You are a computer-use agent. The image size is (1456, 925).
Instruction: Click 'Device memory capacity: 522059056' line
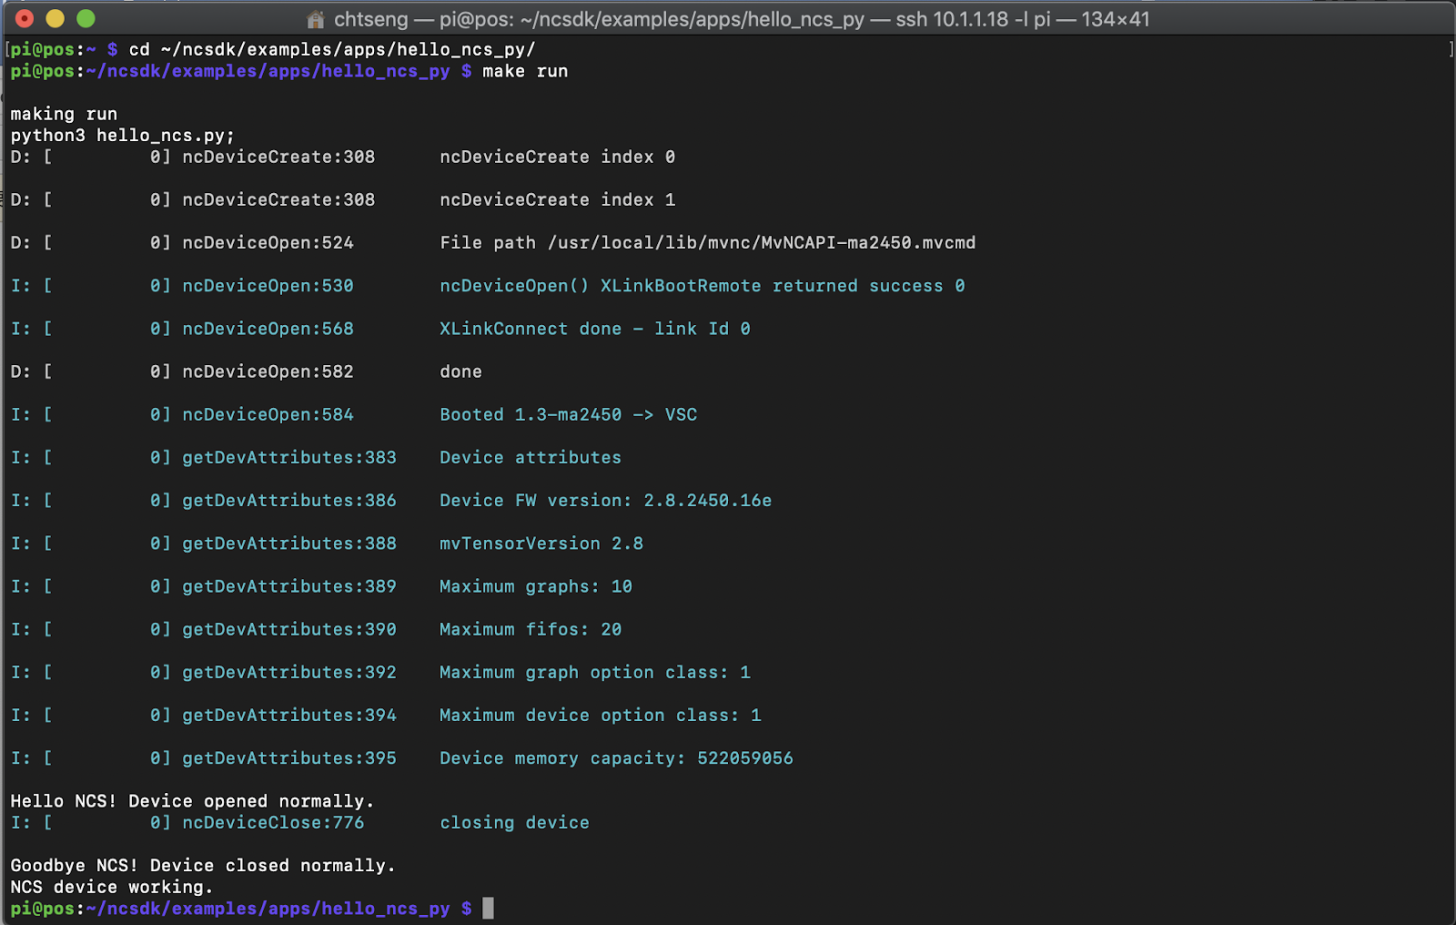pyautogui.click(x=616, y=759)
